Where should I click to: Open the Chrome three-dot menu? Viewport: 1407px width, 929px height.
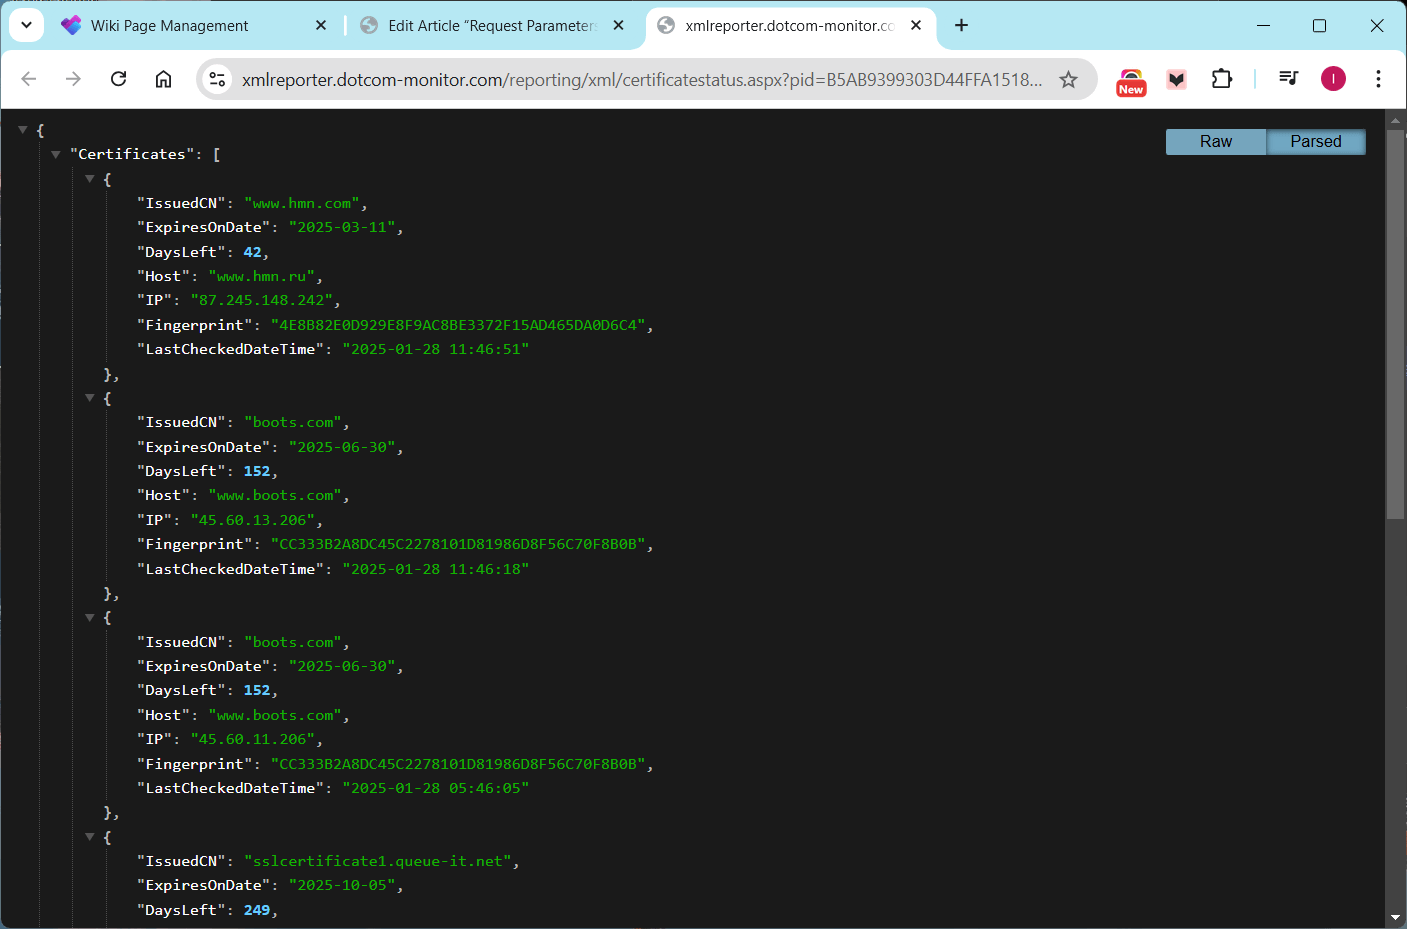click(x=1378, y=79)
